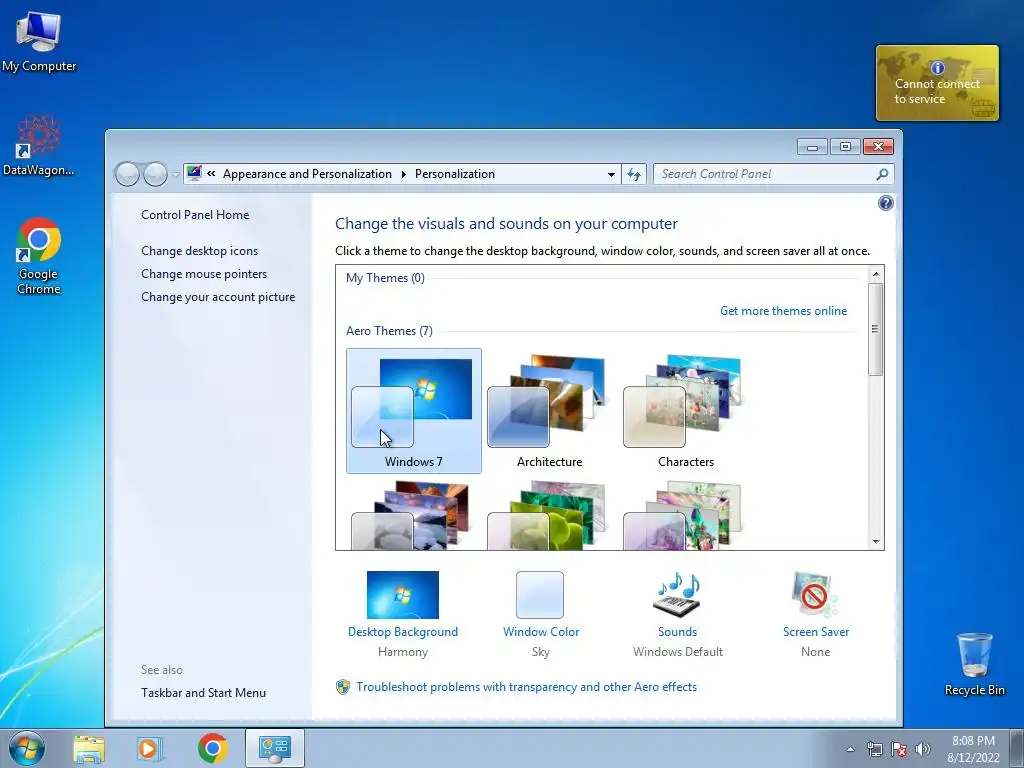Show hidden tray icons arrow
Viewport: 1024px width, 768px height.
(x=850, y=749)
